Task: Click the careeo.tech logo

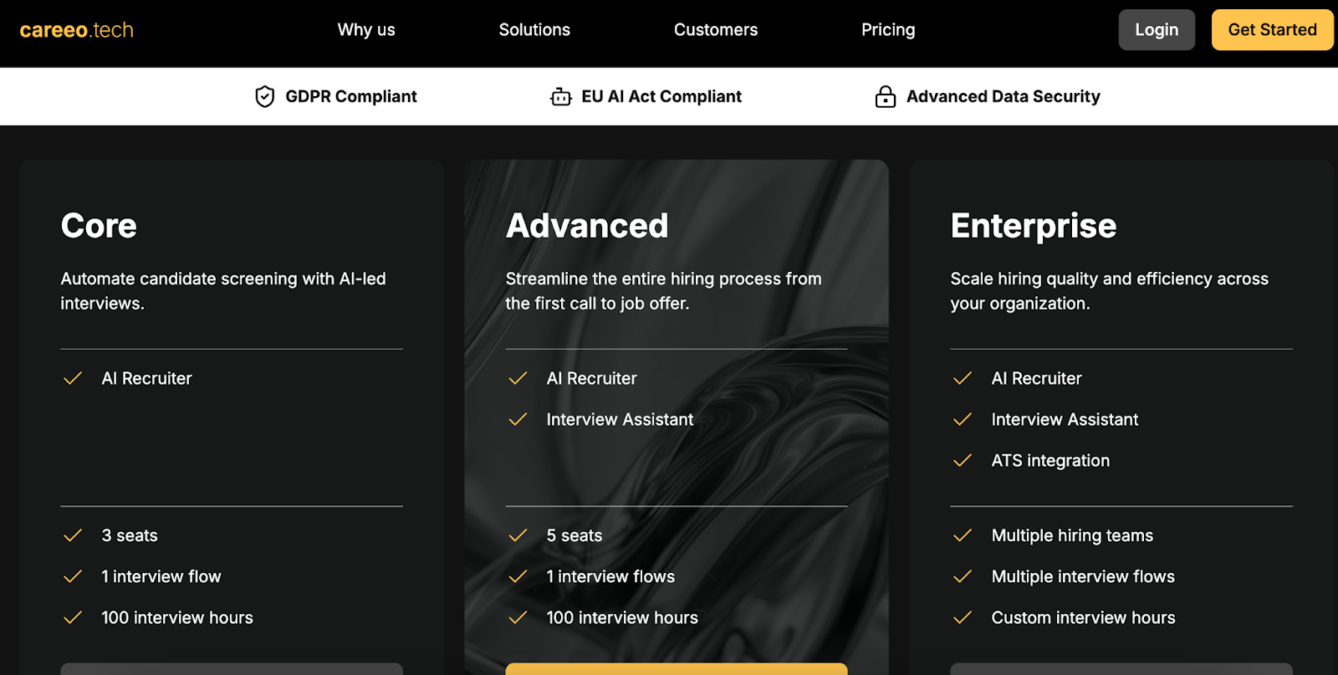Action: click(77, 30)
